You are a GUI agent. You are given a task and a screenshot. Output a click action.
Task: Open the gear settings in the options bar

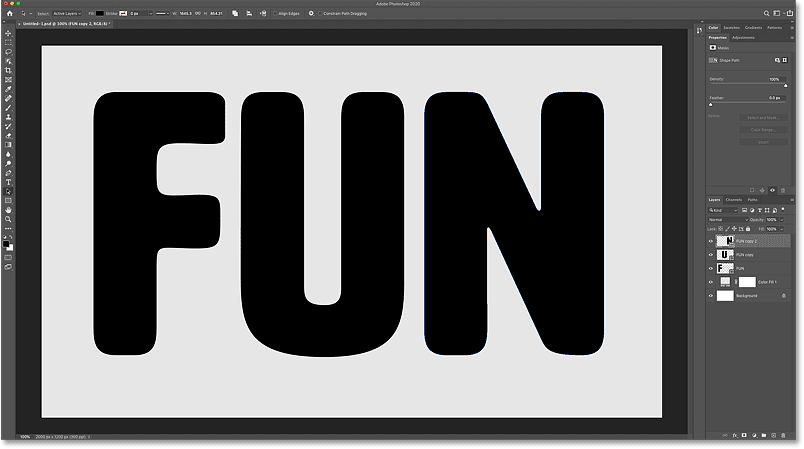(311, 14)
